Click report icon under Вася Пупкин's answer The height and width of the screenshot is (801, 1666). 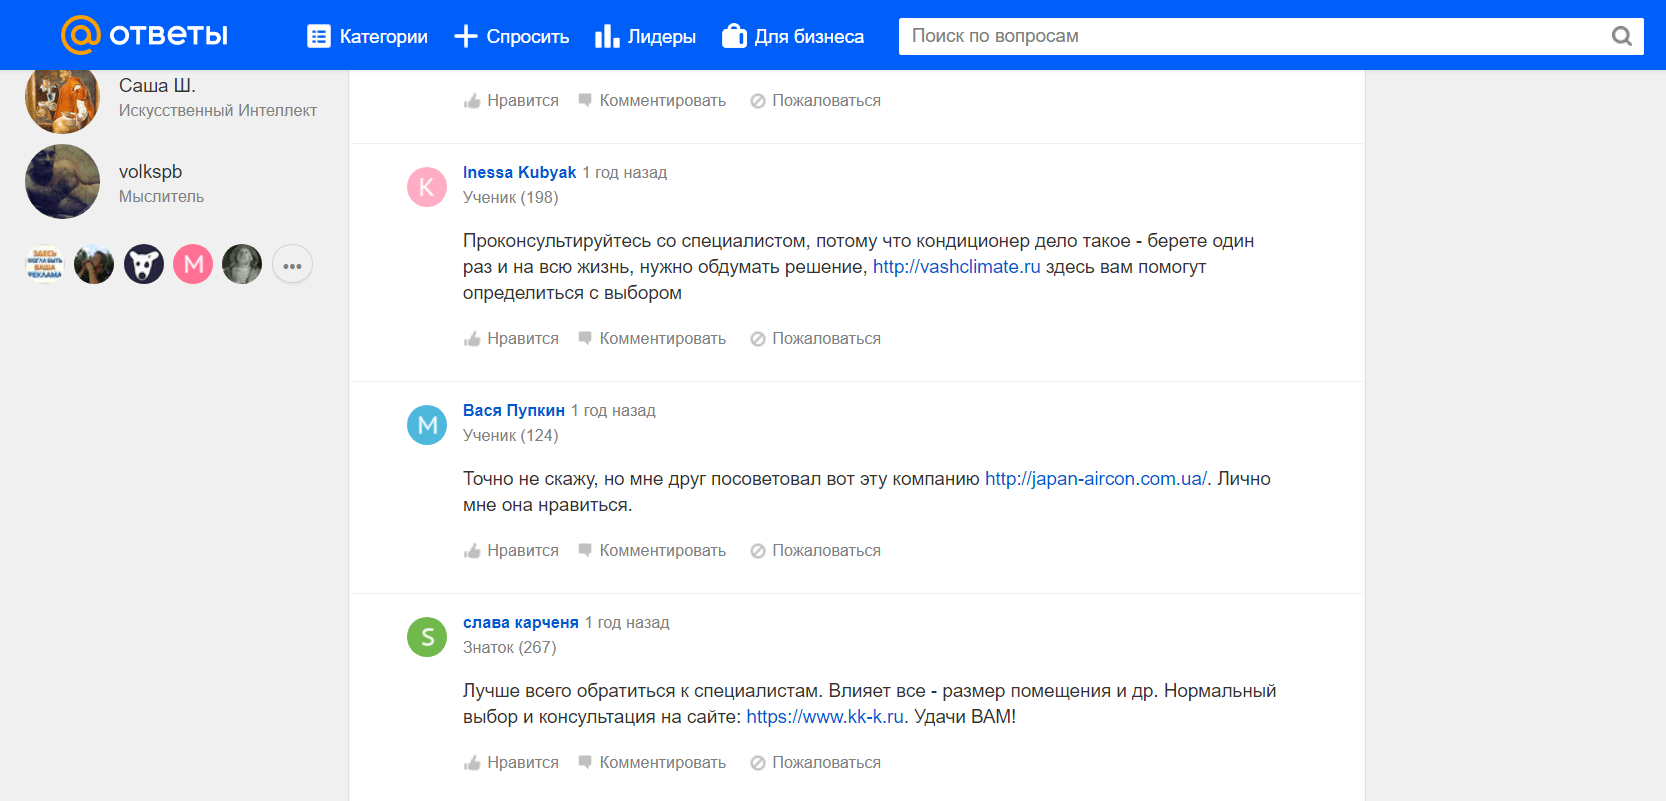click(x=758, y=551)
